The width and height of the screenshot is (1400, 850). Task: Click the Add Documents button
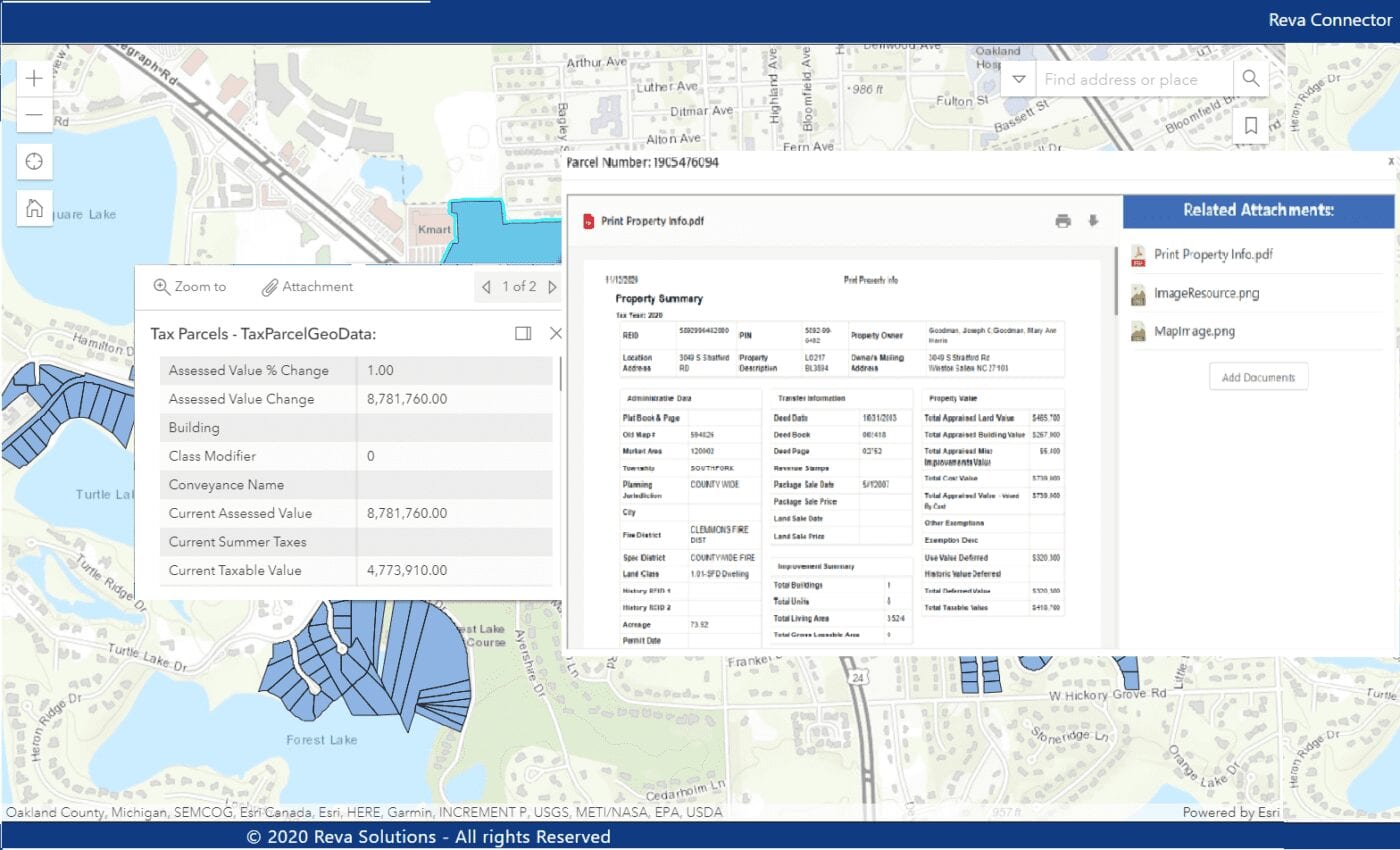click(1258, 377)
